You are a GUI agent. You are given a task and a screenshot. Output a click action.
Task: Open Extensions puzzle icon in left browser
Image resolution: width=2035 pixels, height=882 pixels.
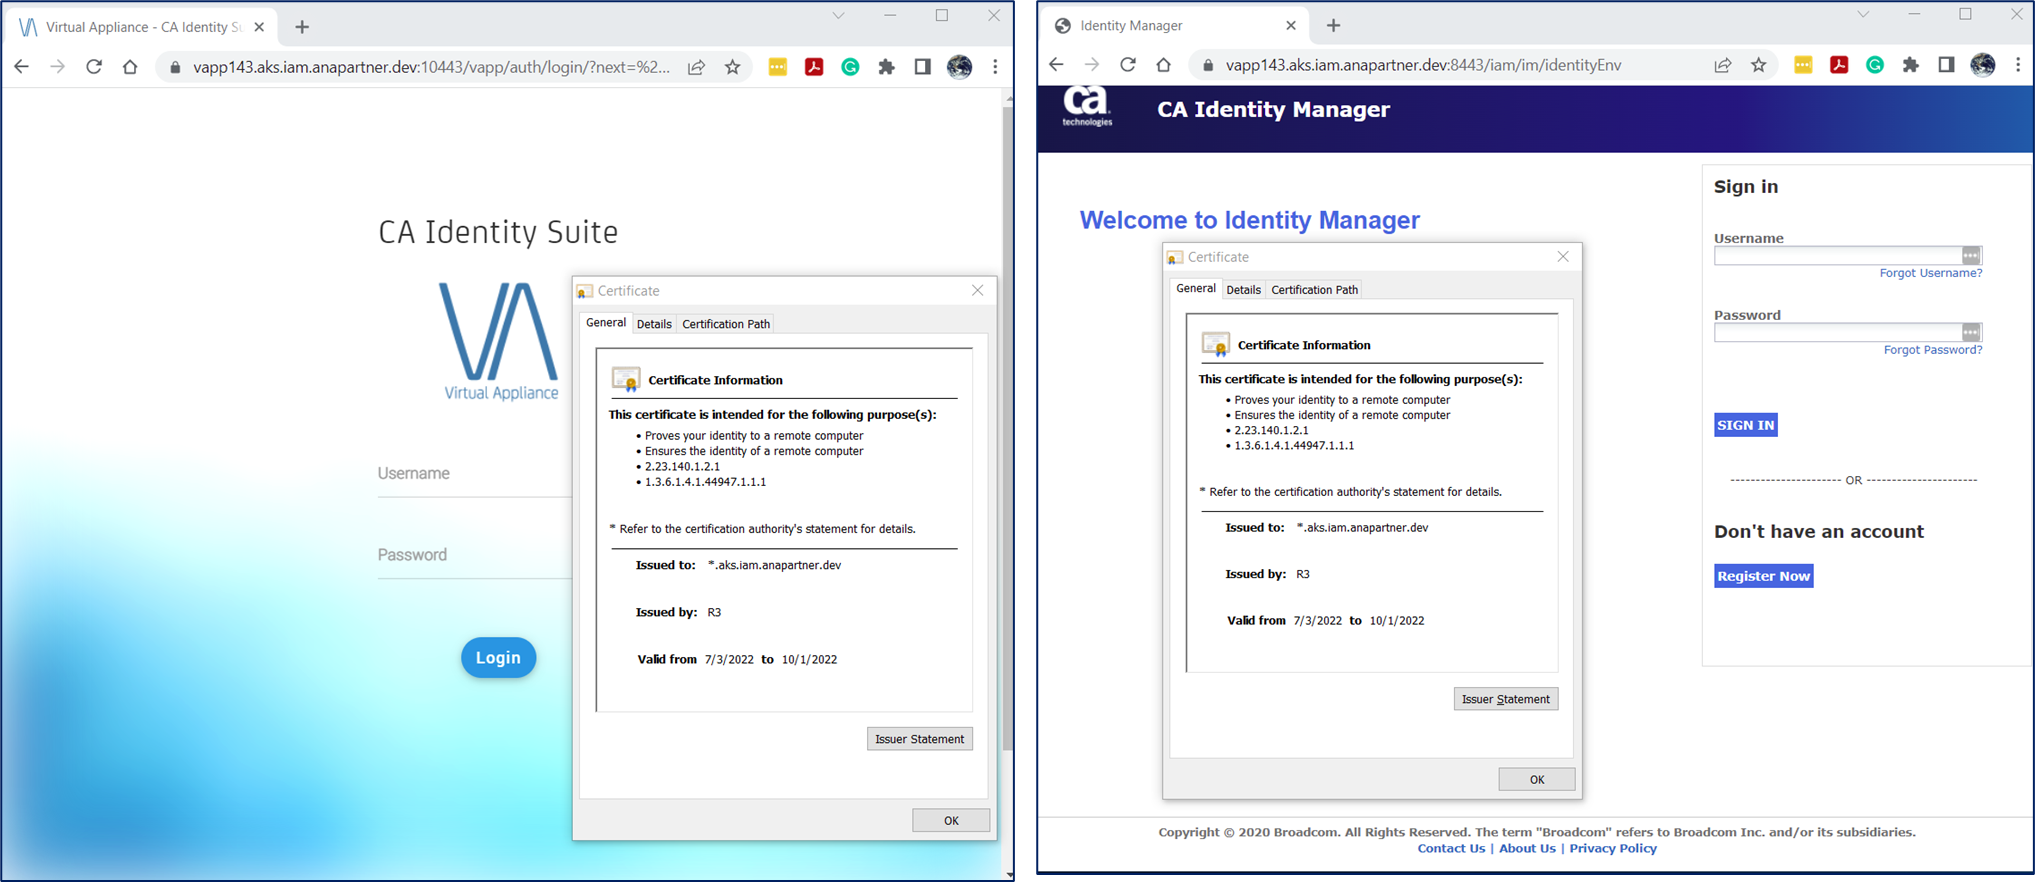point(886,67)
